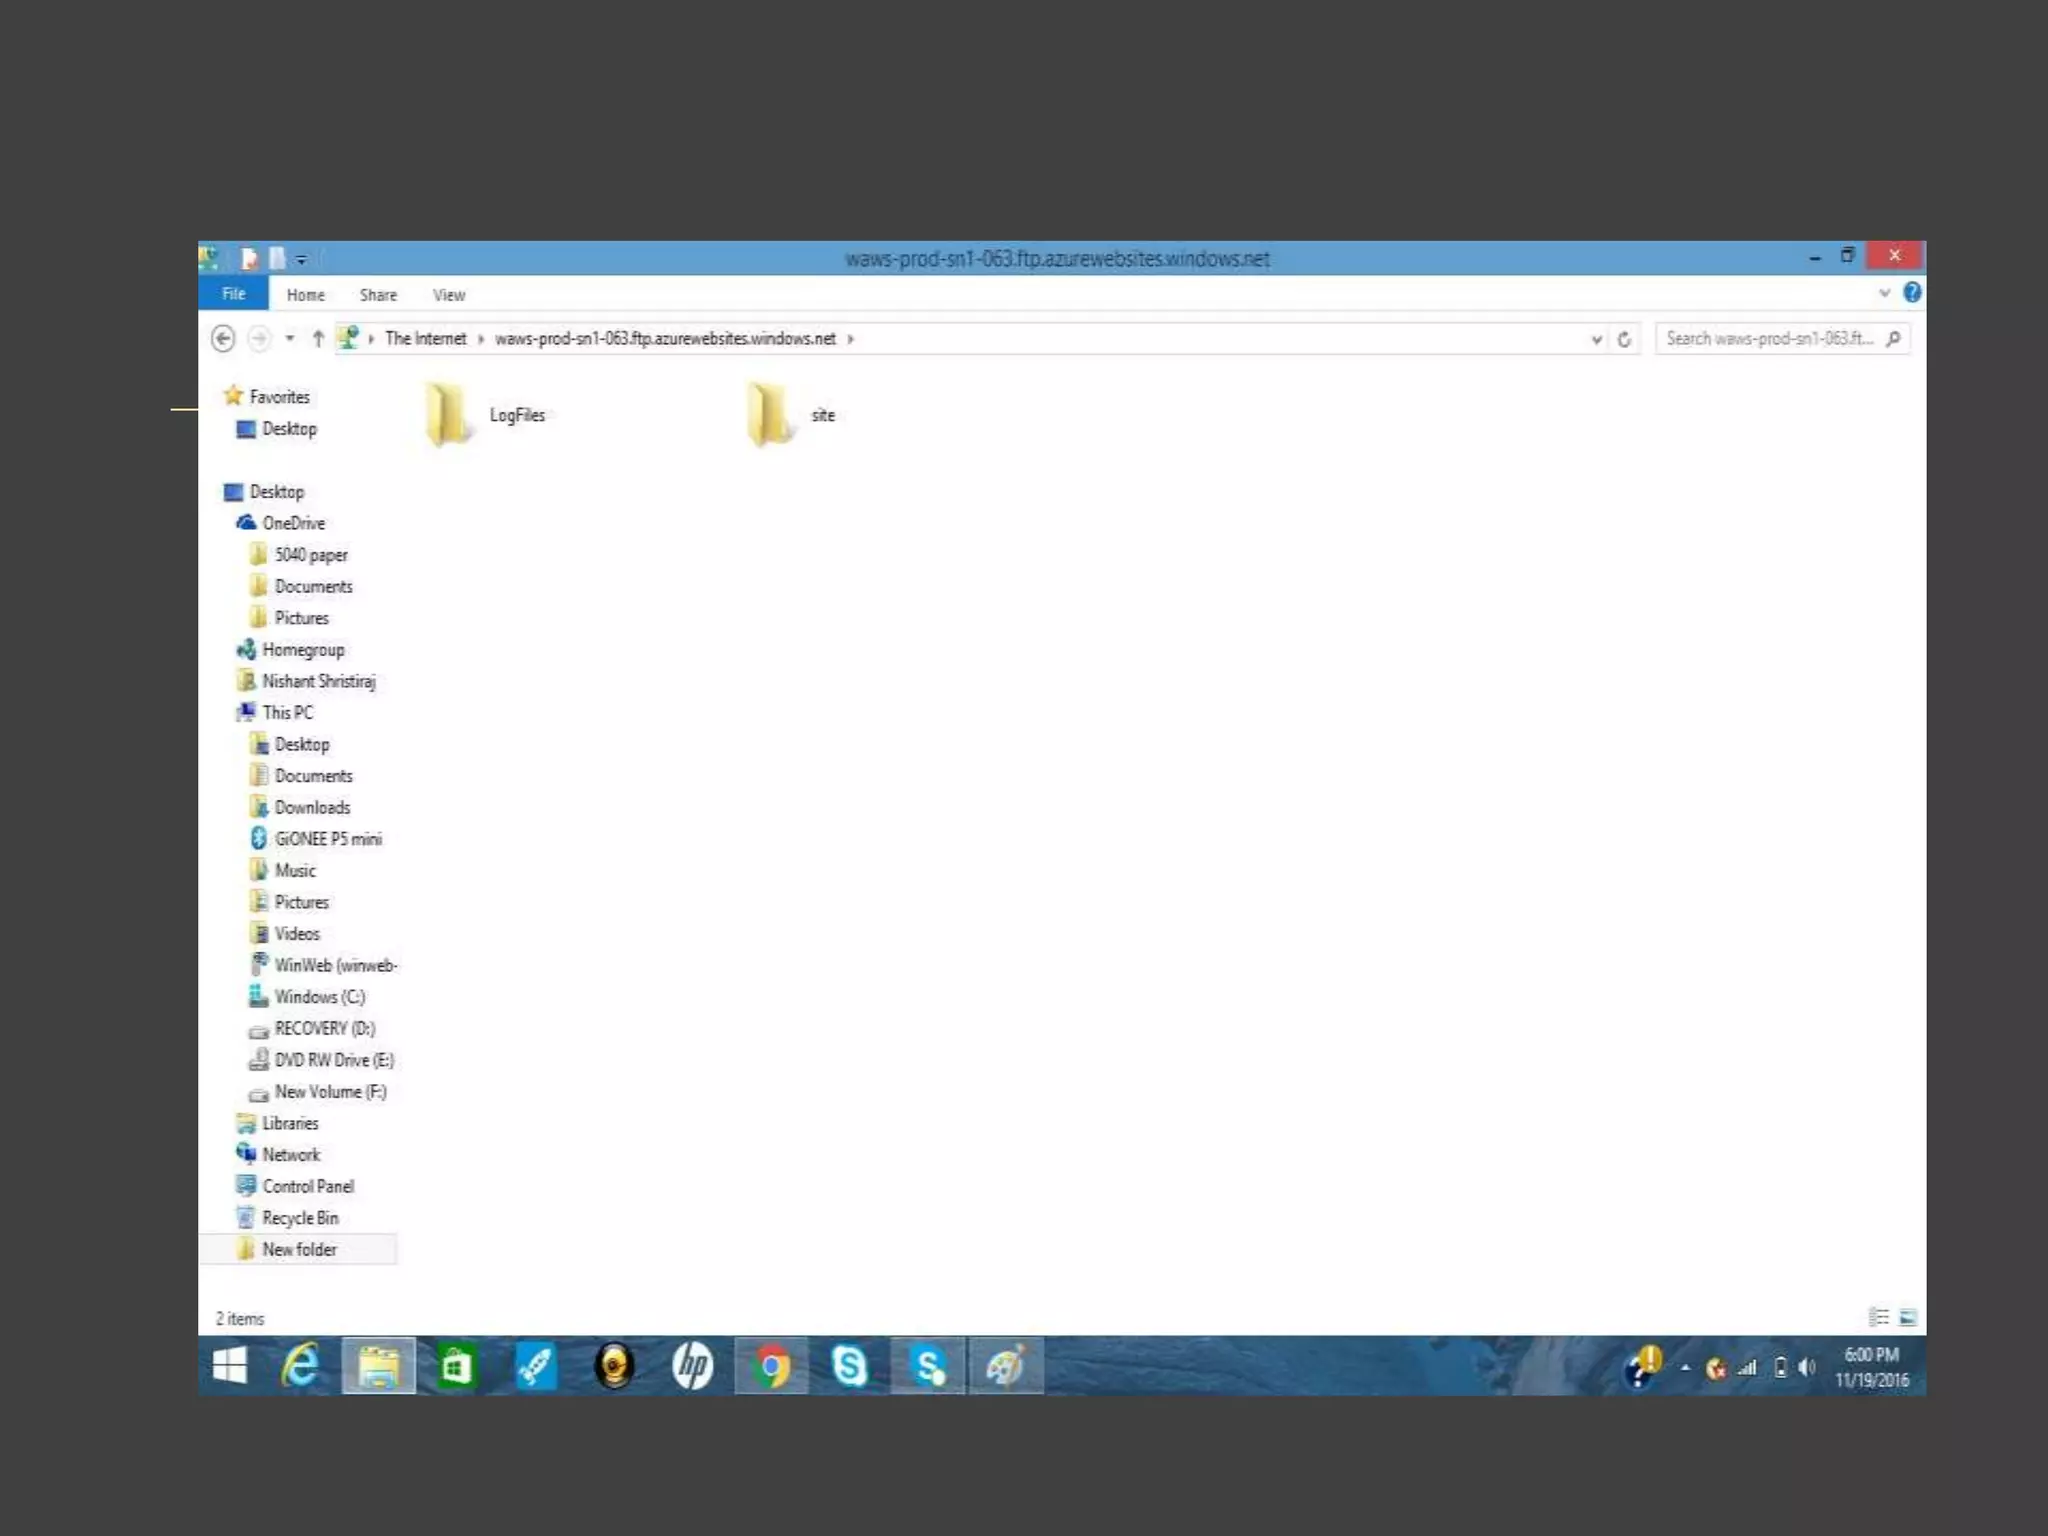Refresh the current FTP folder
Image resolution: width=2048 pixels, height=1536 pixels.
pyautogui.click(x=1624, y=340)
